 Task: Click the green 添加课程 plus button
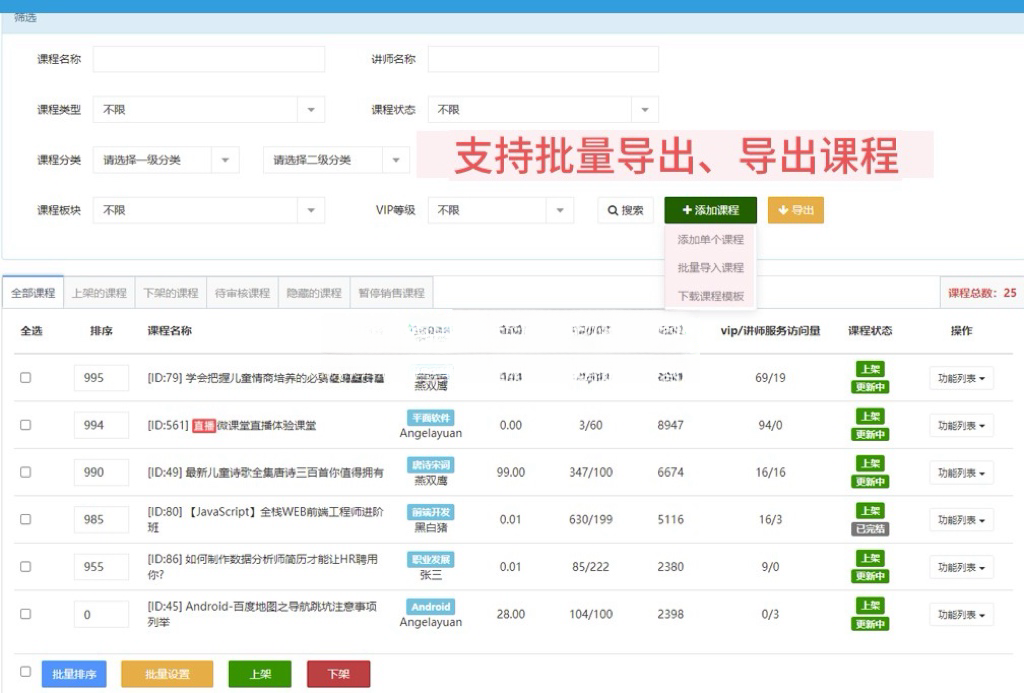coord(710,210)
